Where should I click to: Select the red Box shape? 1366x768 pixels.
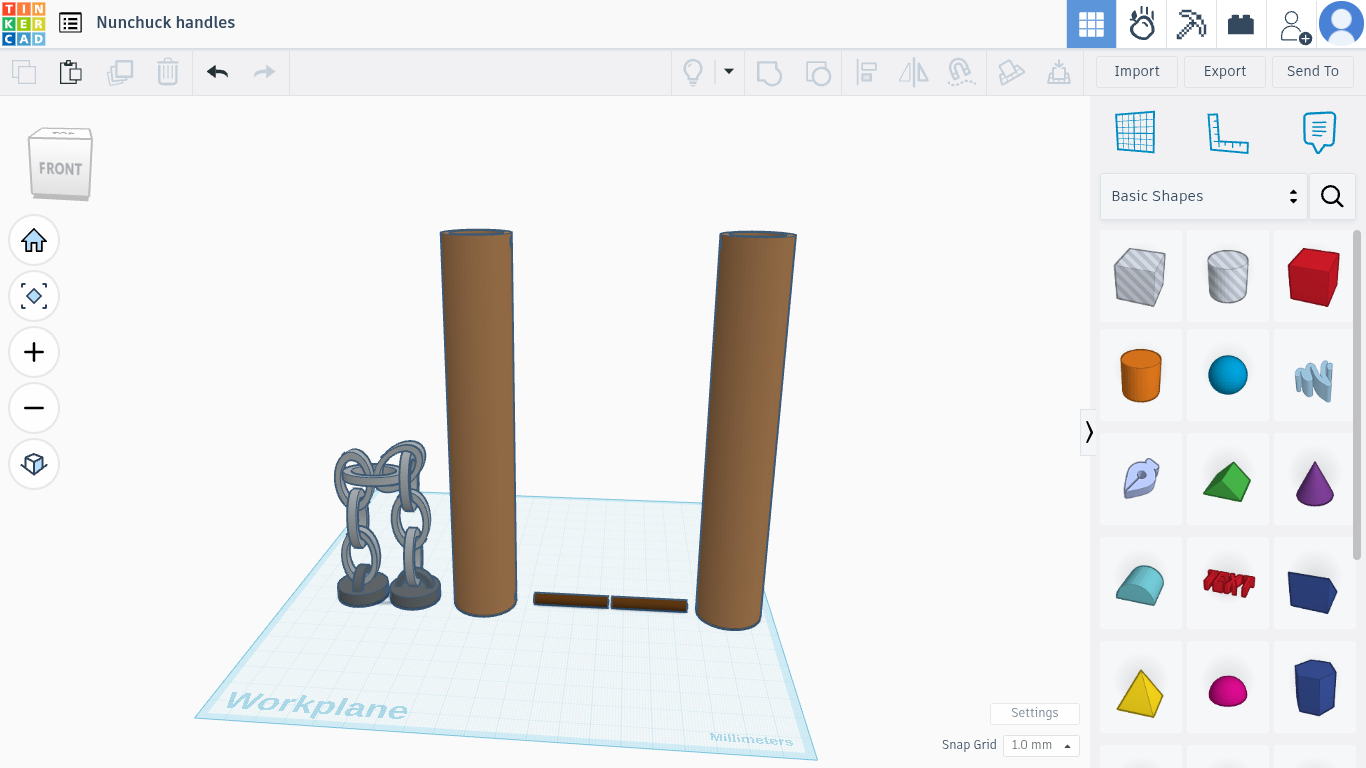tap(1313, 277)
